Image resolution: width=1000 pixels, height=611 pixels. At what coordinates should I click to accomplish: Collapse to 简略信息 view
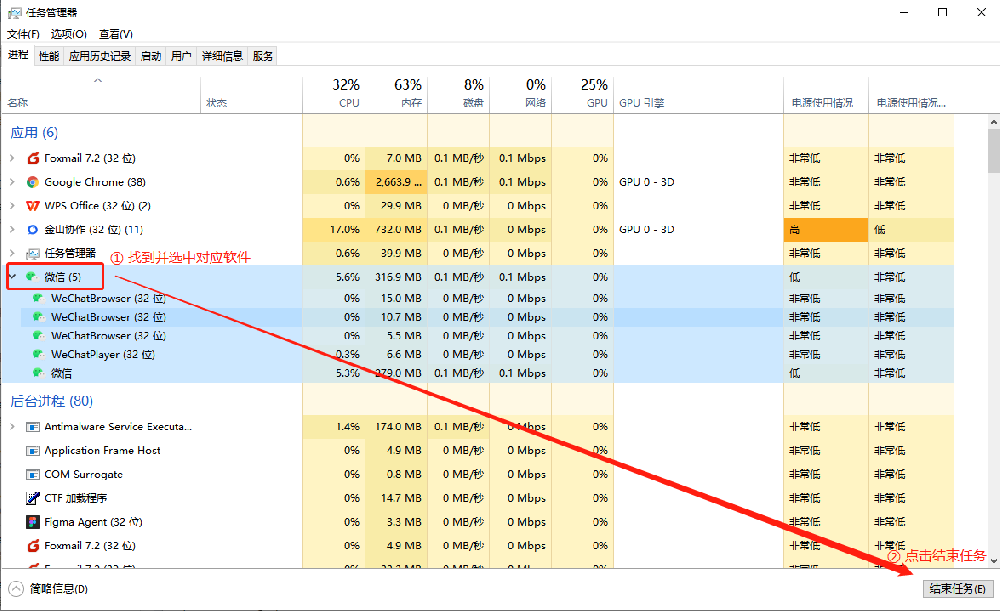(48, 589)
